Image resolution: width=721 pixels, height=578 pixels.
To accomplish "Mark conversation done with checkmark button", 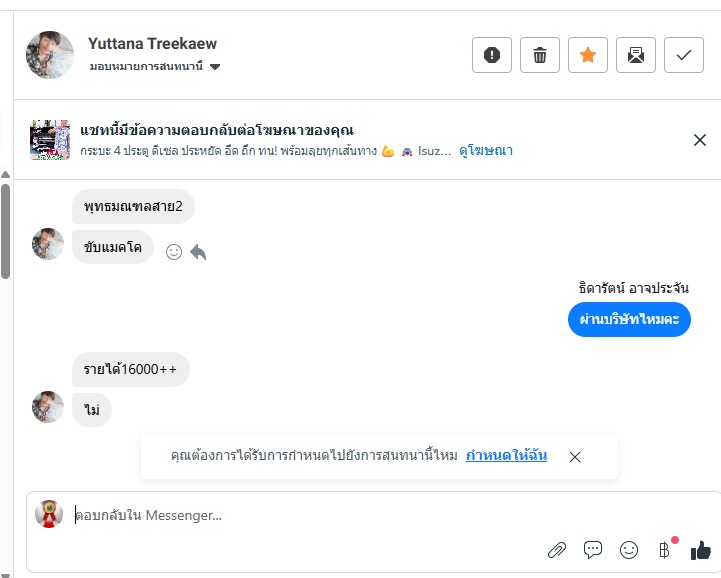I will 684,55.
